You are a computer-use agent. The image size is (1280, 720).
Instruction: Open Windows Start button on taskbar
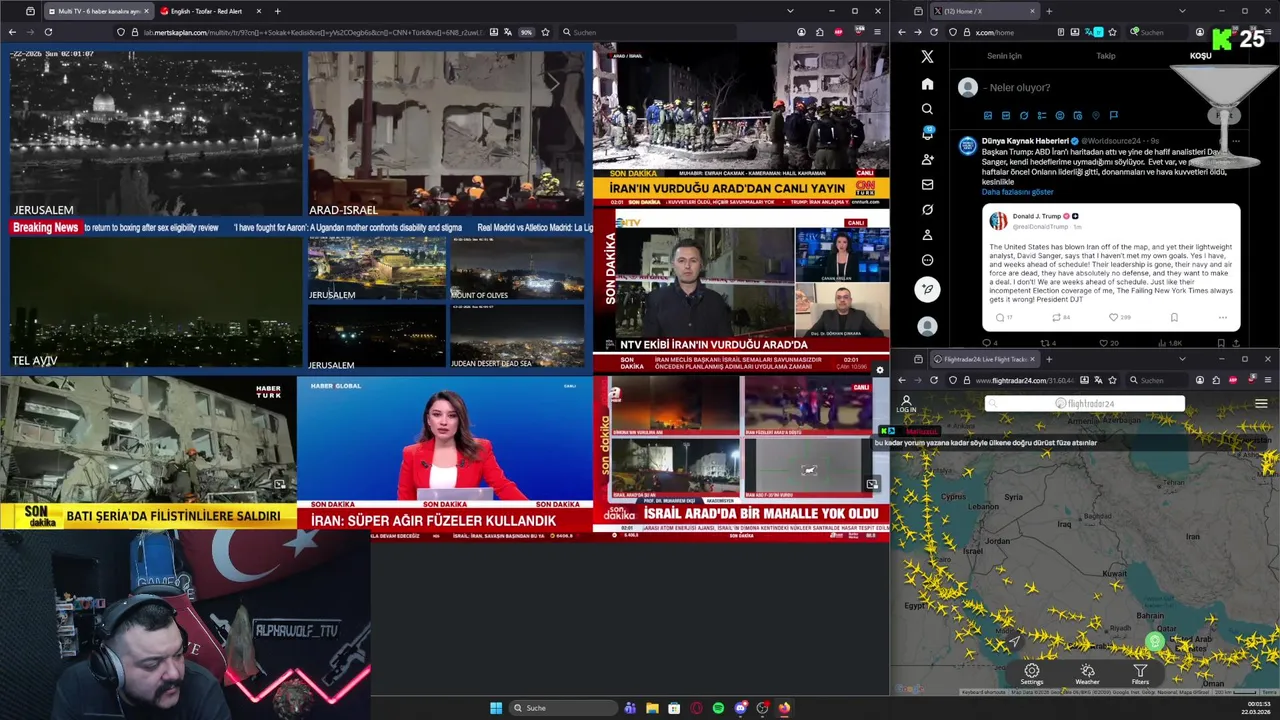495,708
